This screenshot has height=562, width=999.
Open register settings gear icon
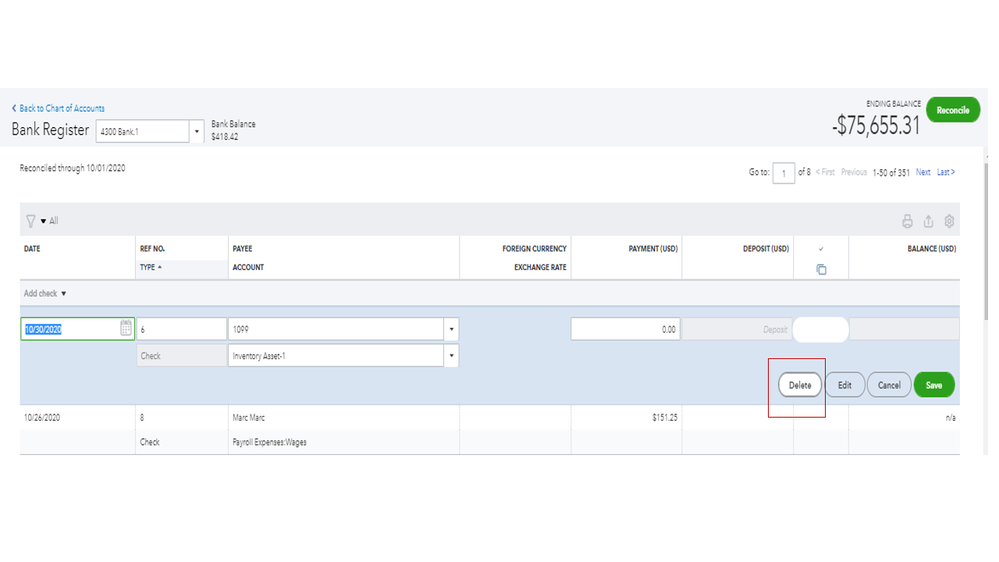949,221
